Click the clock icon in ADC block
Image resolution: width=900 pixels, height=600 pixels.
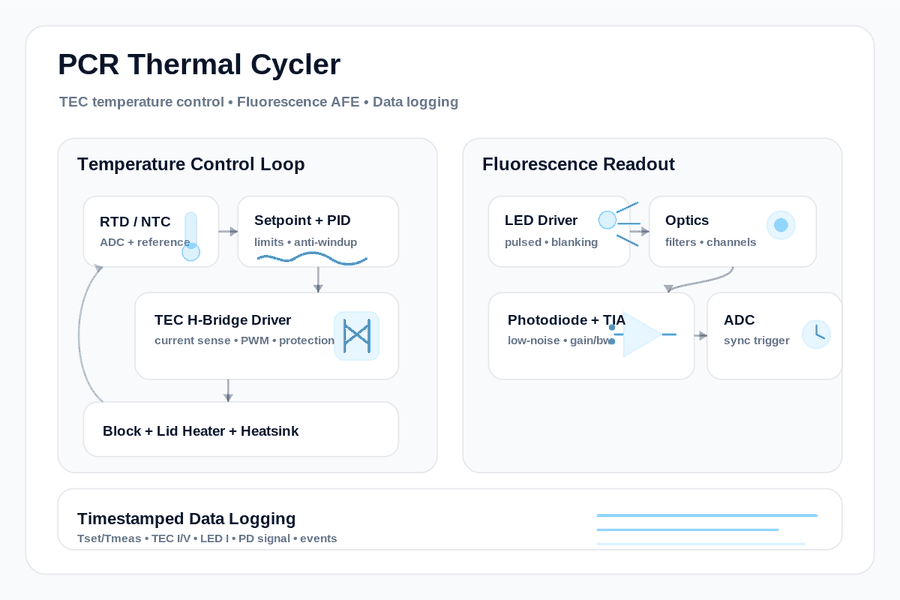point(816,334)
